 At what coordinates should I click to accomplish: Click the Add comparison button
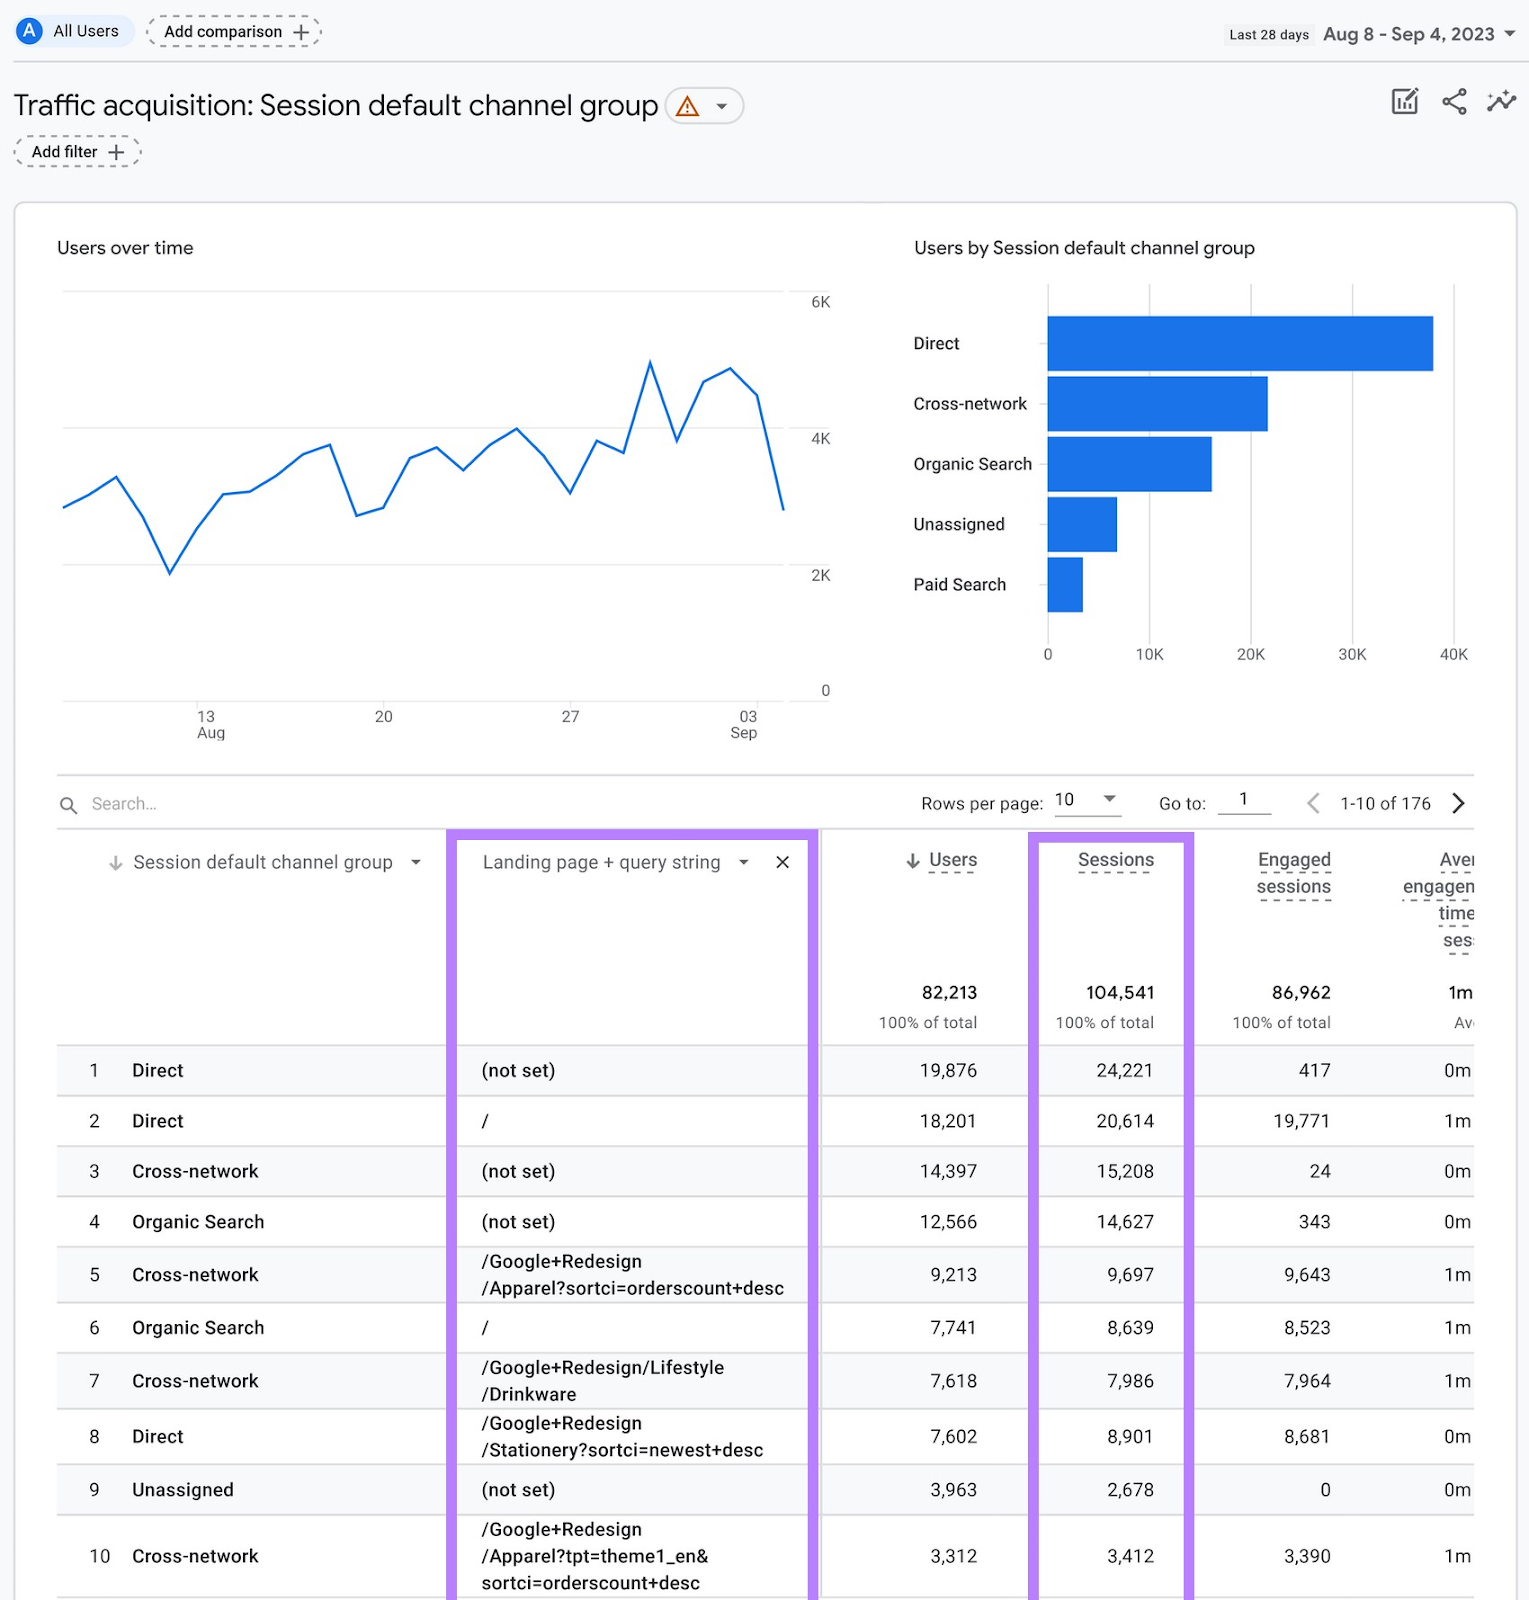tap(234, 32)
